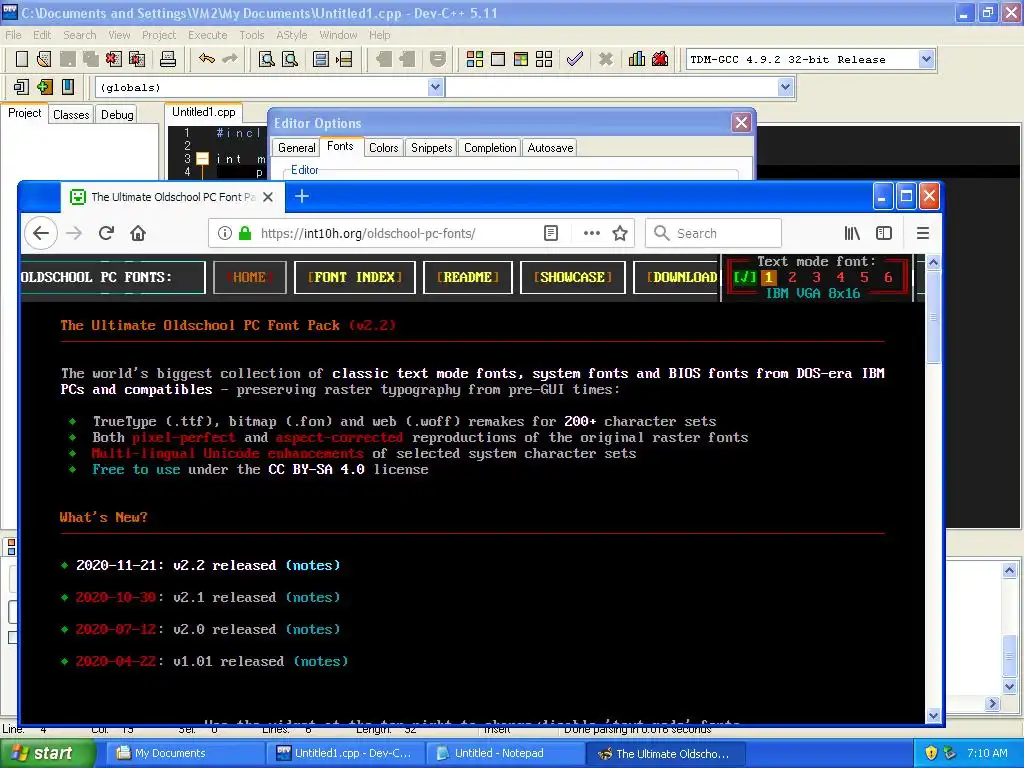Screen dimensions: 1024x768
Task: Open the Tools menu in Dev-C++
Action: click(251, 35)
